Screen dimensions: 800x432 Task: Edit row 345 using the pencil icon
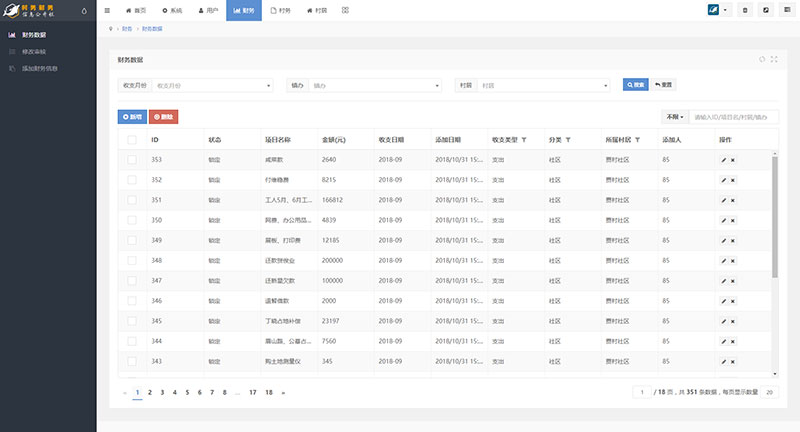(x=723, y=321)
